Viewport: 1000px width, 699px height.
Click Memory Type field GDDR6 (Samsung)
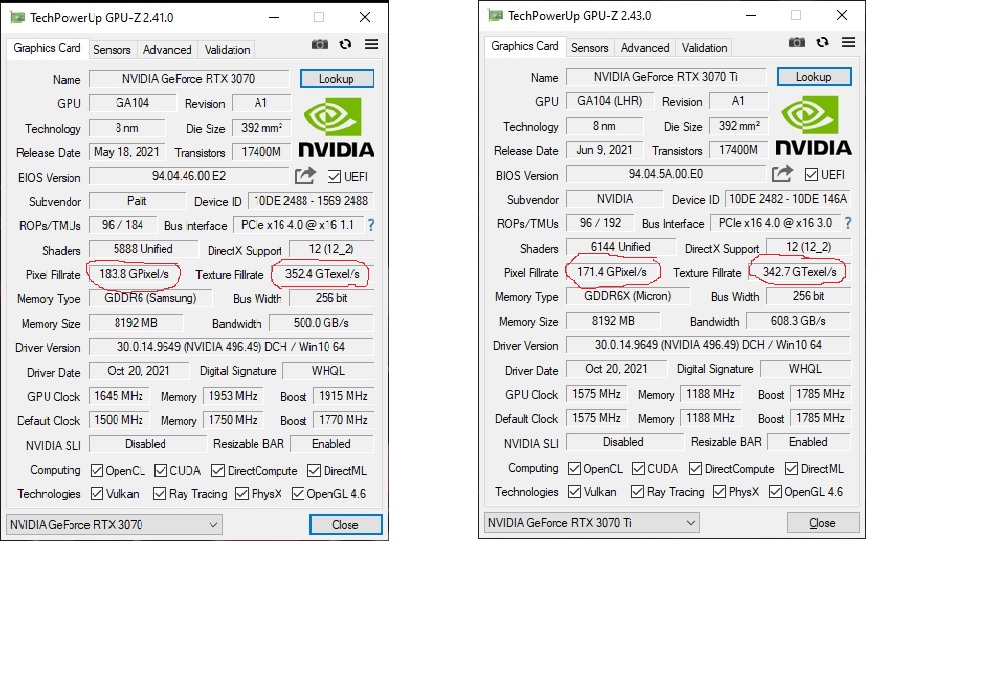click(x=151, y=298)
